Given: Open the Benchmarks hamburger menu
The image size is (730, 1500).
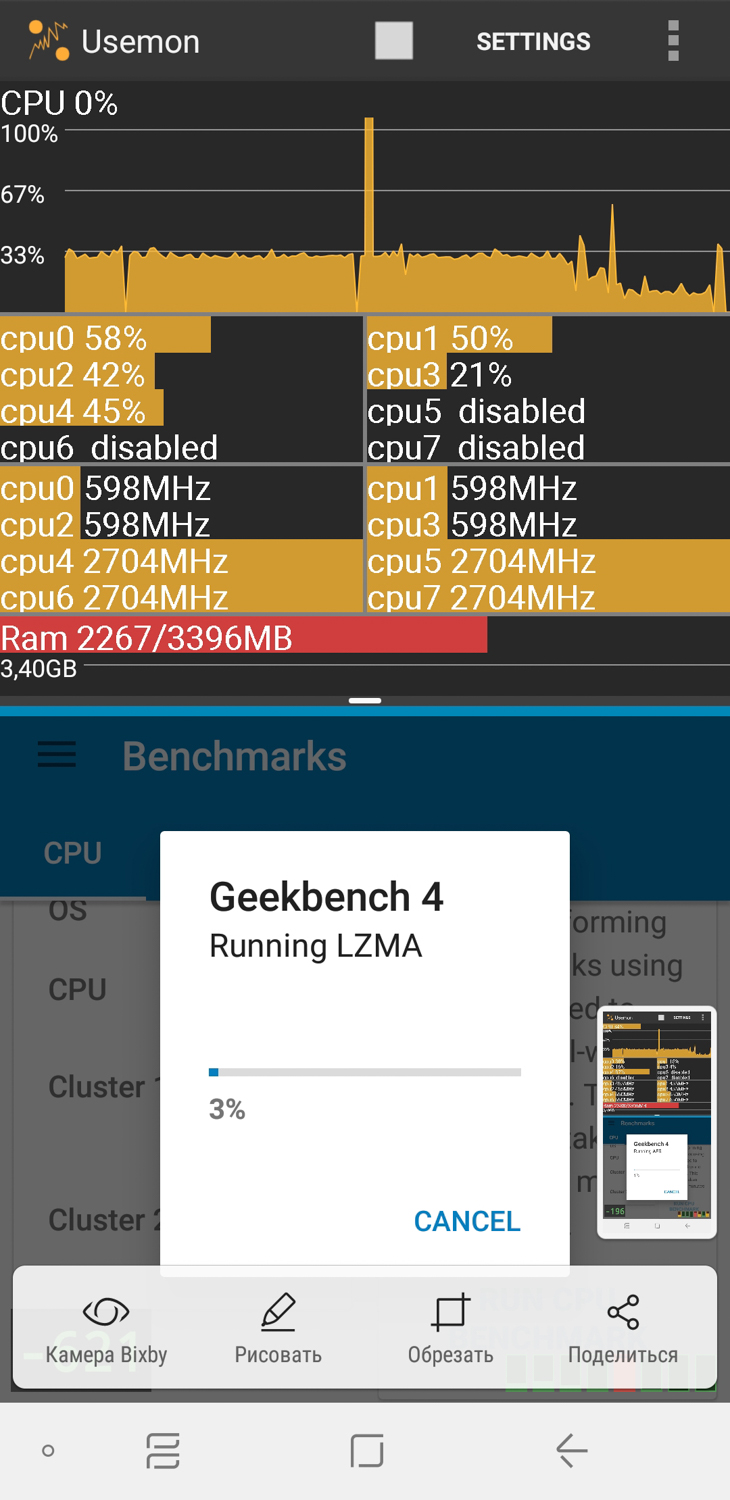Looking at the screenshot, I should click(57, 756).
